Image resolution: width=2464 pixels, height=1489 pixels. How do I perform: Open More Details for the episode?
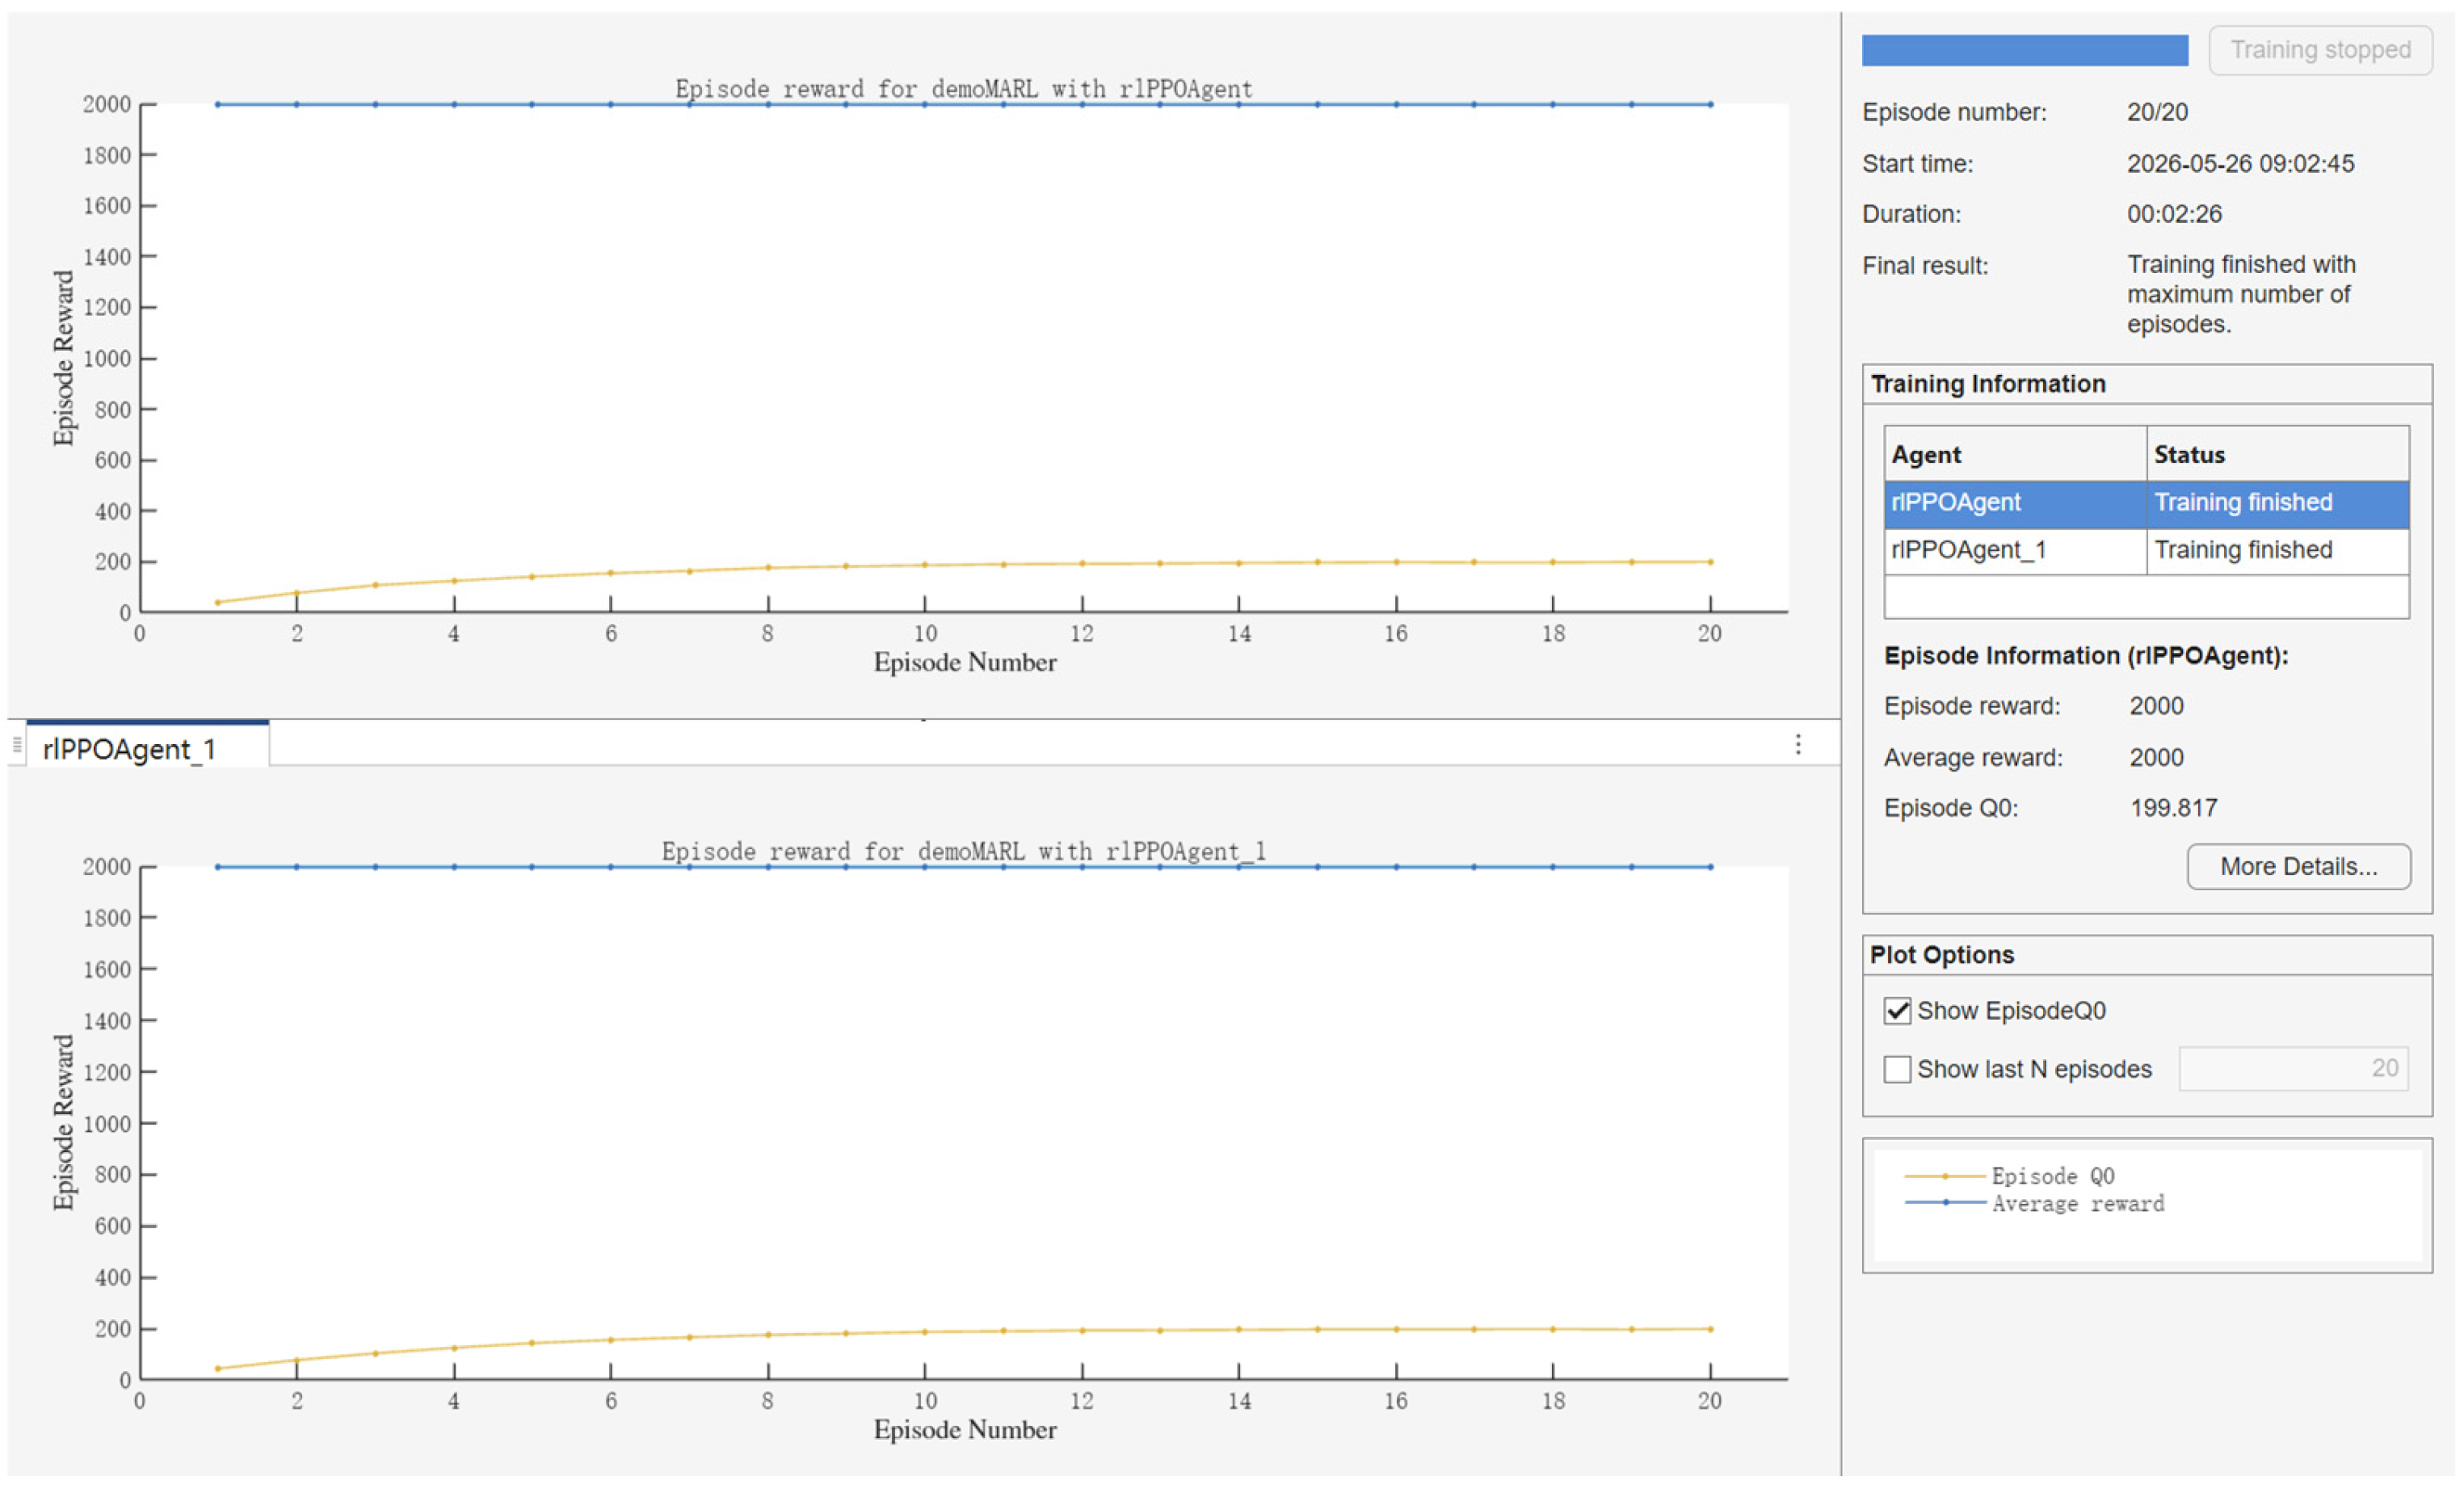[x=2298, y=866]
